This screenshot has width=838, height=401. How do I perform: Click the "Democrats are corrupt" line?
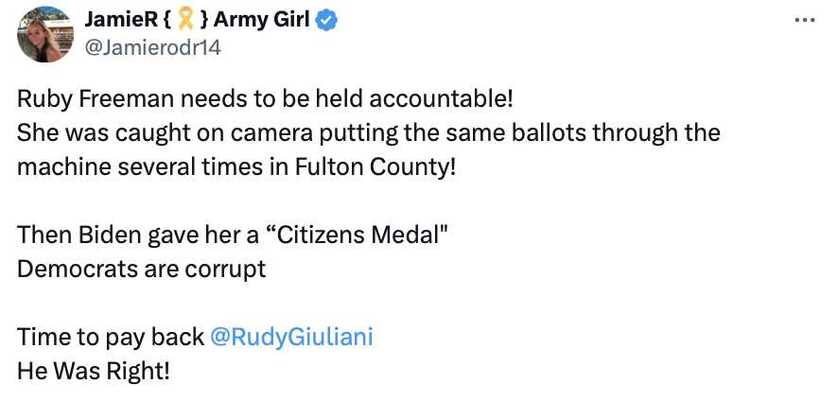pos(143,269)
